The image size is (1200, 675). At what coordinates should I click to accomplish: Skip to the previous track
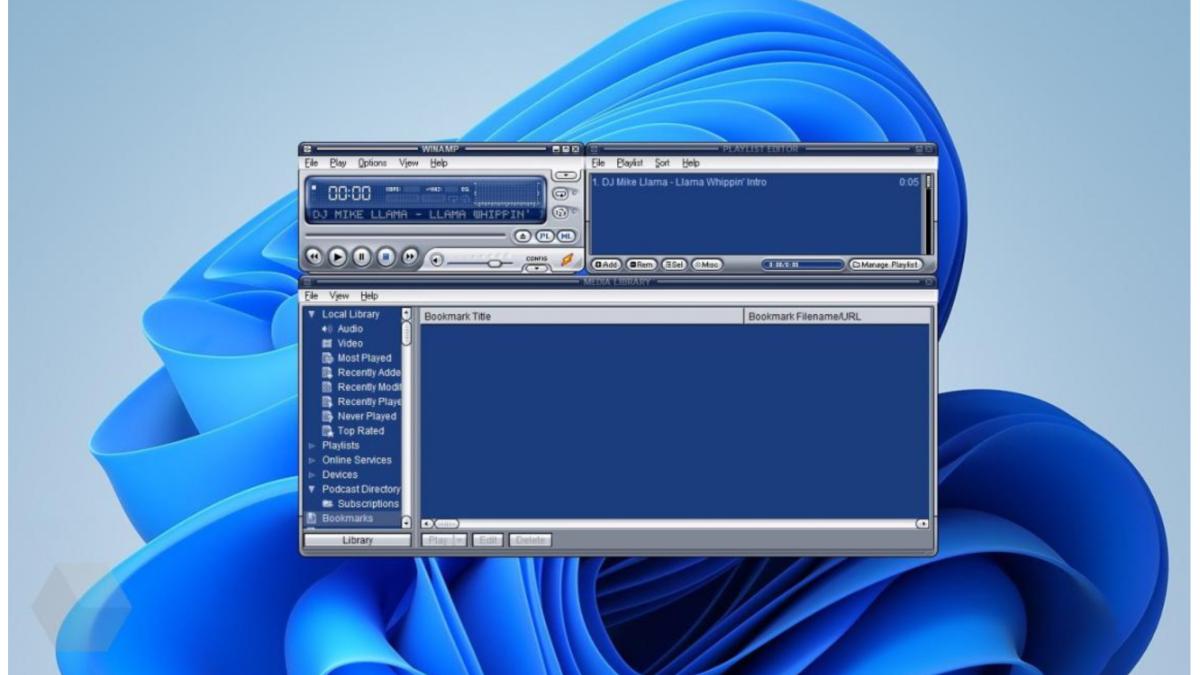(x=314, y=256)
